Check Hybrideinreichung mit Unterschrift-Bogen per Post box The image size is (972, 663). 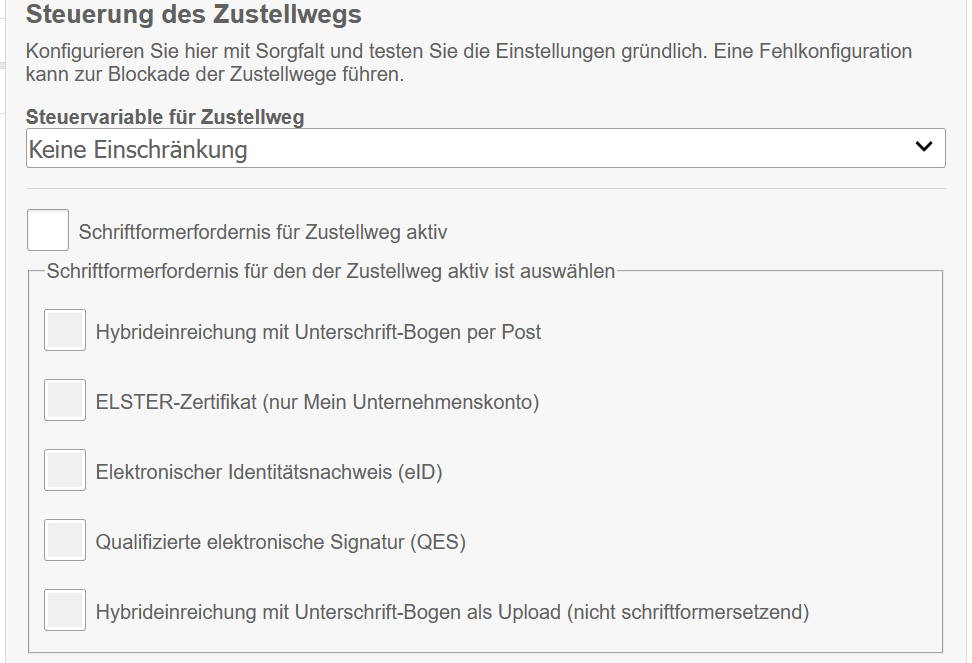coord(65,330)
